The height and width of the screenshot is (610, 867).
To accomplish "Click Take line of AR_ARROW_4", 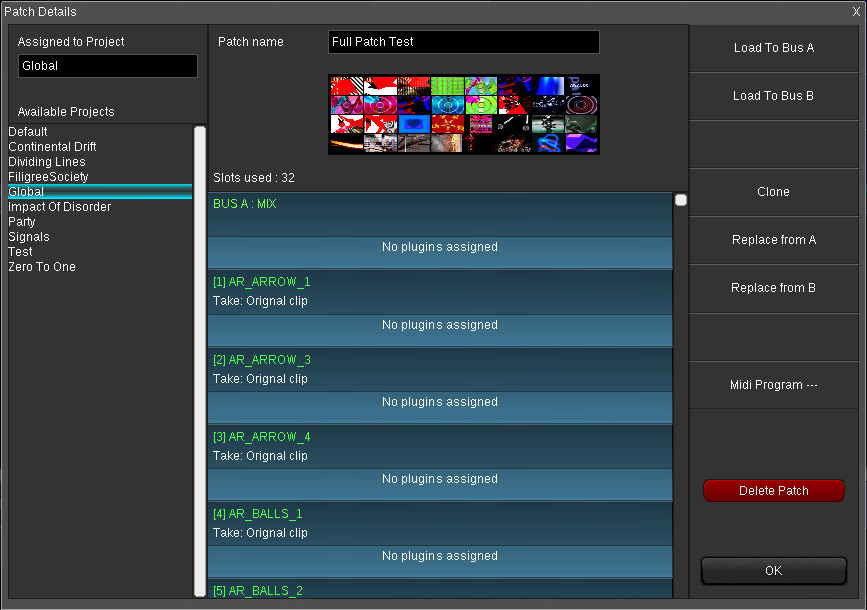I will point(260,456).
